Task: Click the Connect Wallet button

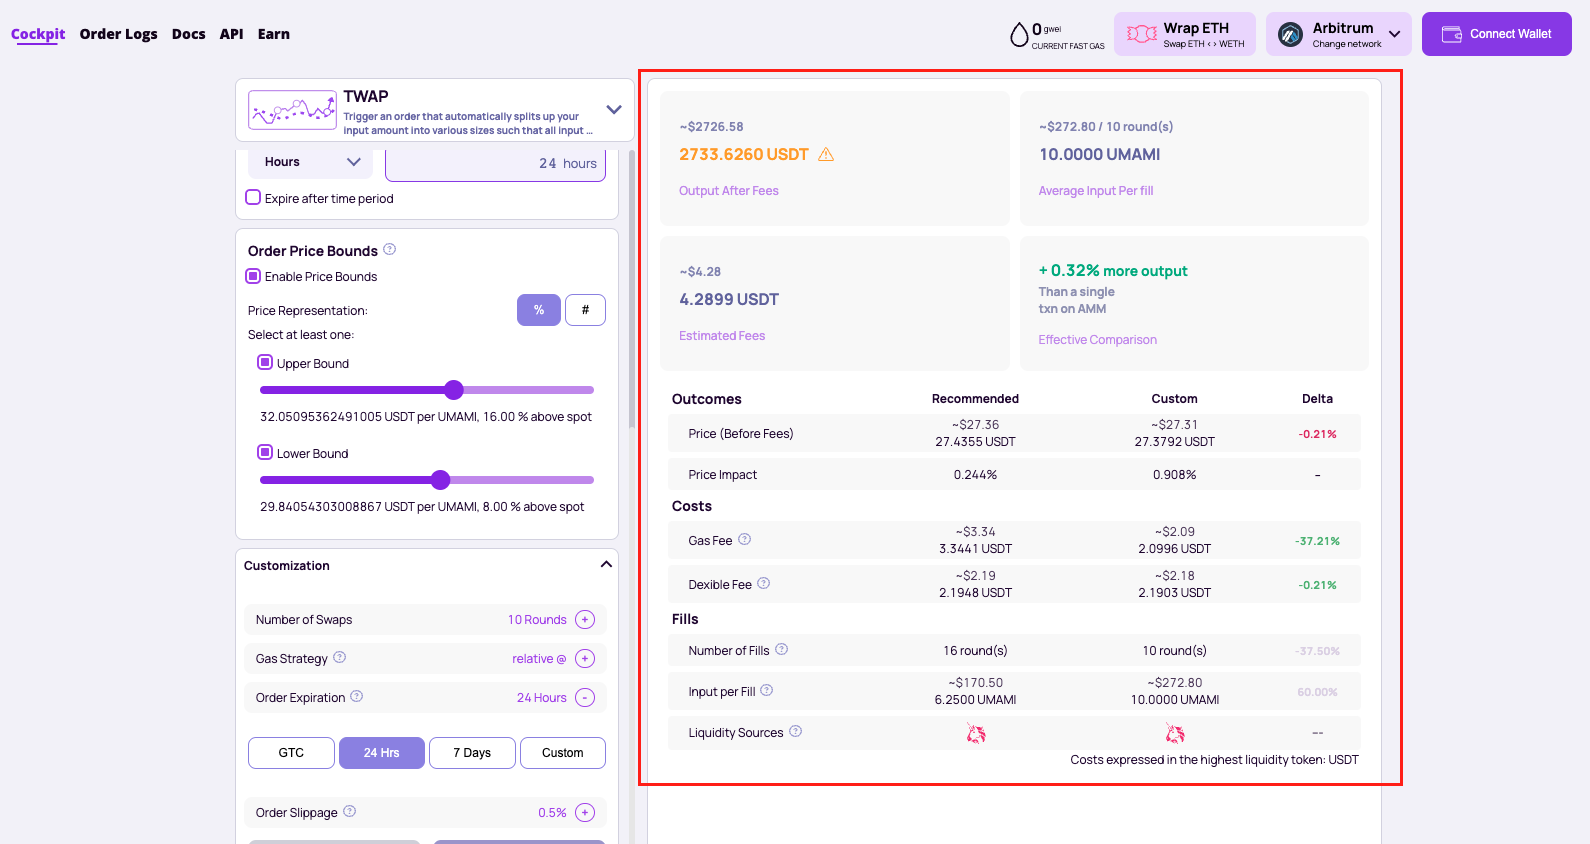Action: [x=1497, y=34]
